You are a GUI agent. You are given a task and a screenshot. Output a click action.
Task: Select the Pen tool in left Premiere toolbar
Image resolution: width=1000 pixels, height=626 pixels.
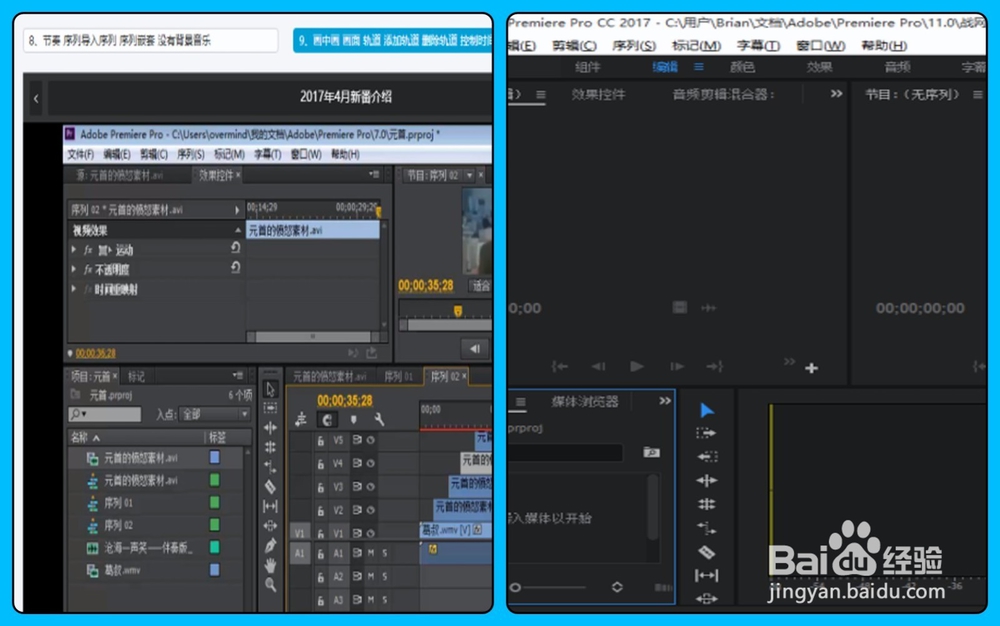270,546
